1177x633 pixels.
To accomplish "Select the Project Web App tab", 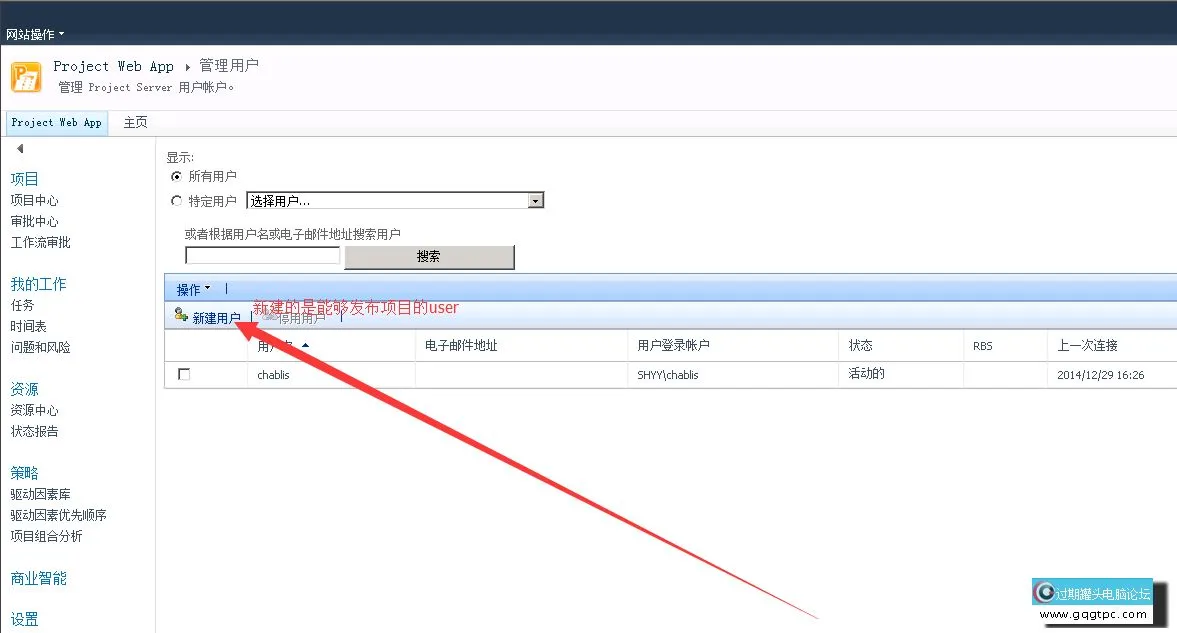I will [56, 122].
